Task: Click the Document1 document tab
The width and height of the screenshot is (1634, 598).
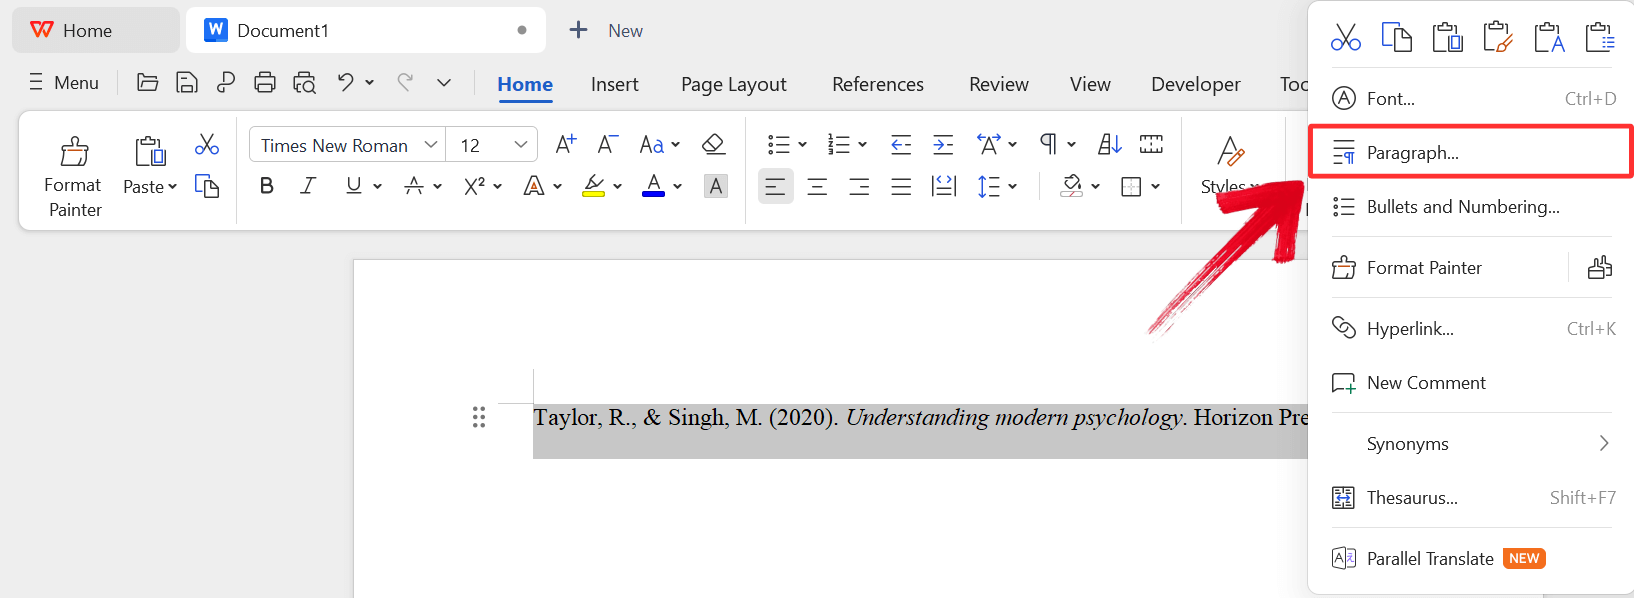Action: [365, 30]
